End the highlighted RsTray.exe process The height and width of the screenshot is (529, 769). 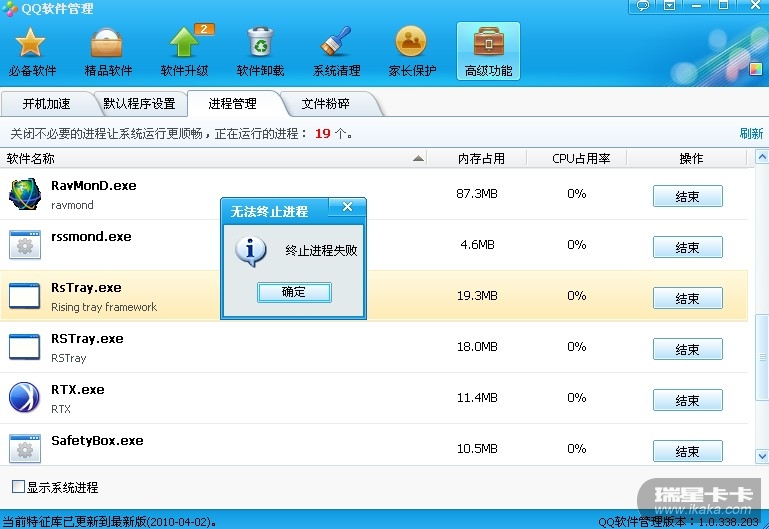pos(688,298)
